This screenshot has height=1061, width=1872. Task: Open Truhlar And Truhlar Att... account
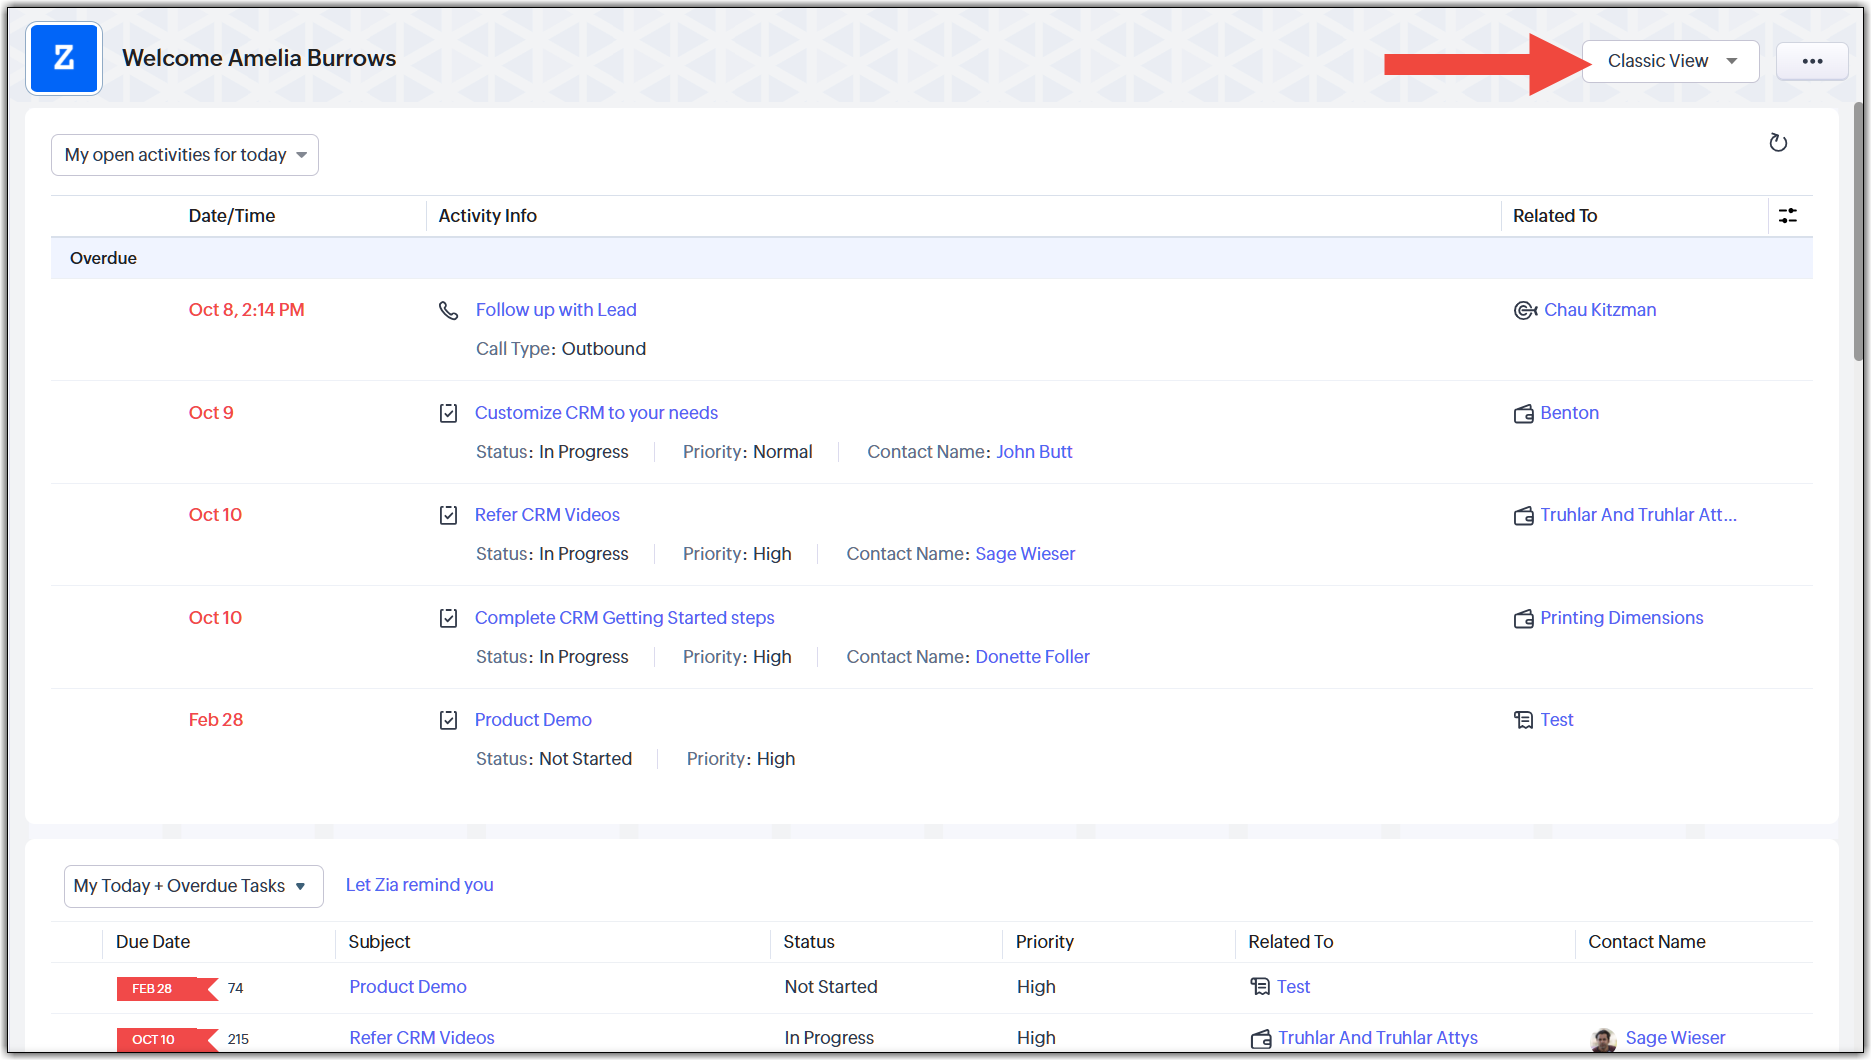tap(1638, 515)
